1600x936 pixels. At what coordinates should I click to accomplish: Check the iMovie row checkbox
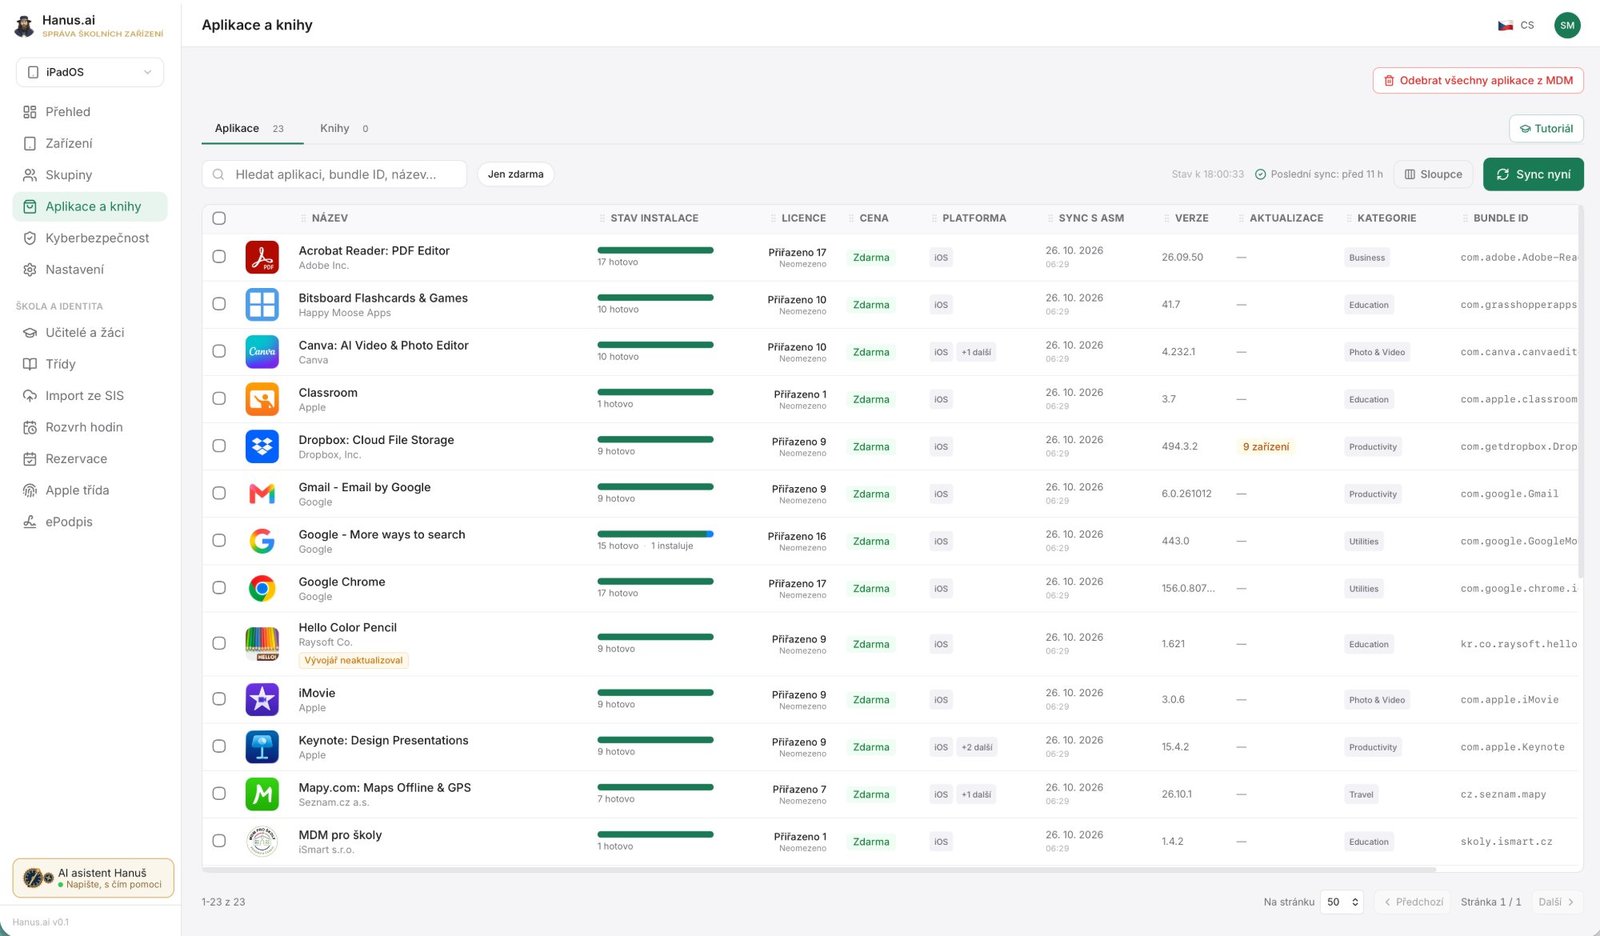(219, 699)
